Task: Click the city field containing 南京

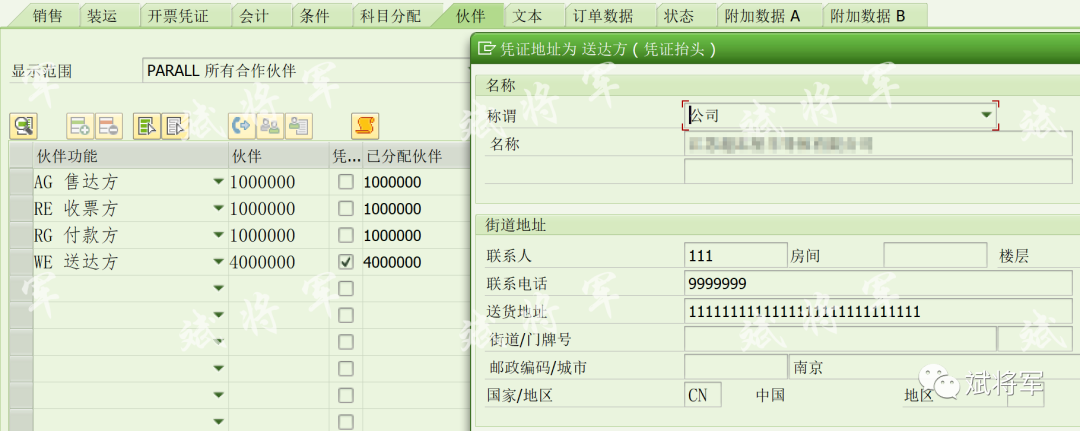Action: pyautogui.click(x=934, y=367)
